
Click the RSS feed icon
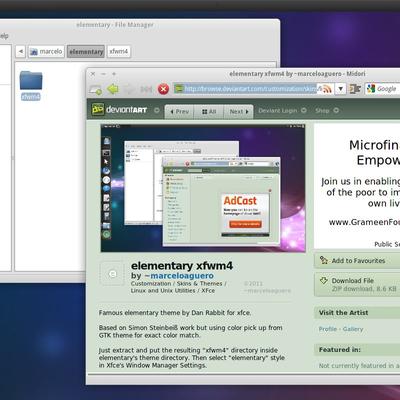(x=327, y=89)
